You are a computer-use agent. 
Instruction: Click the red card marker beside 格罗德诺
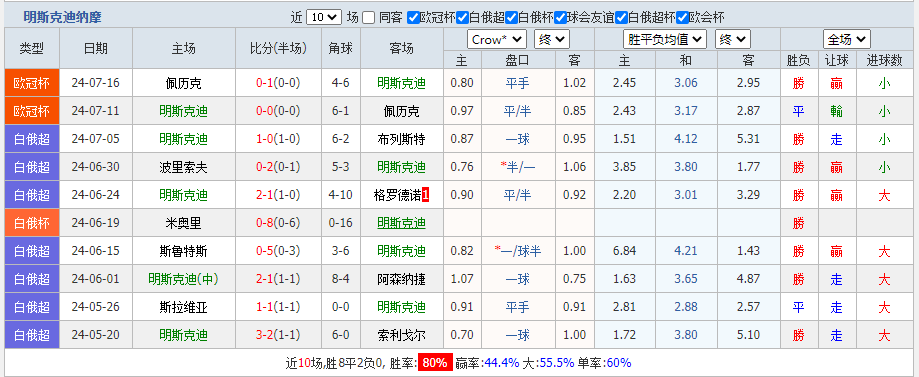(426, 195)
